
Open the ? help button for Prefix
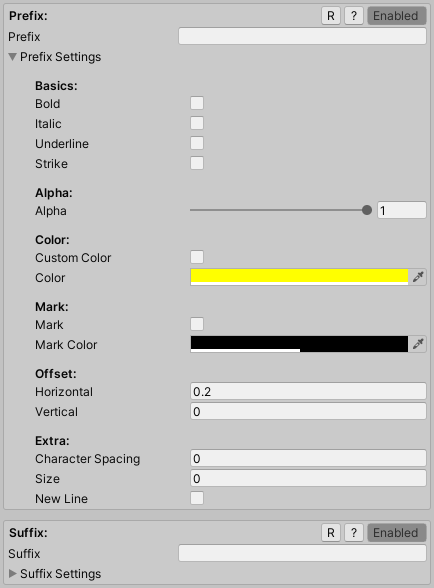354,16
